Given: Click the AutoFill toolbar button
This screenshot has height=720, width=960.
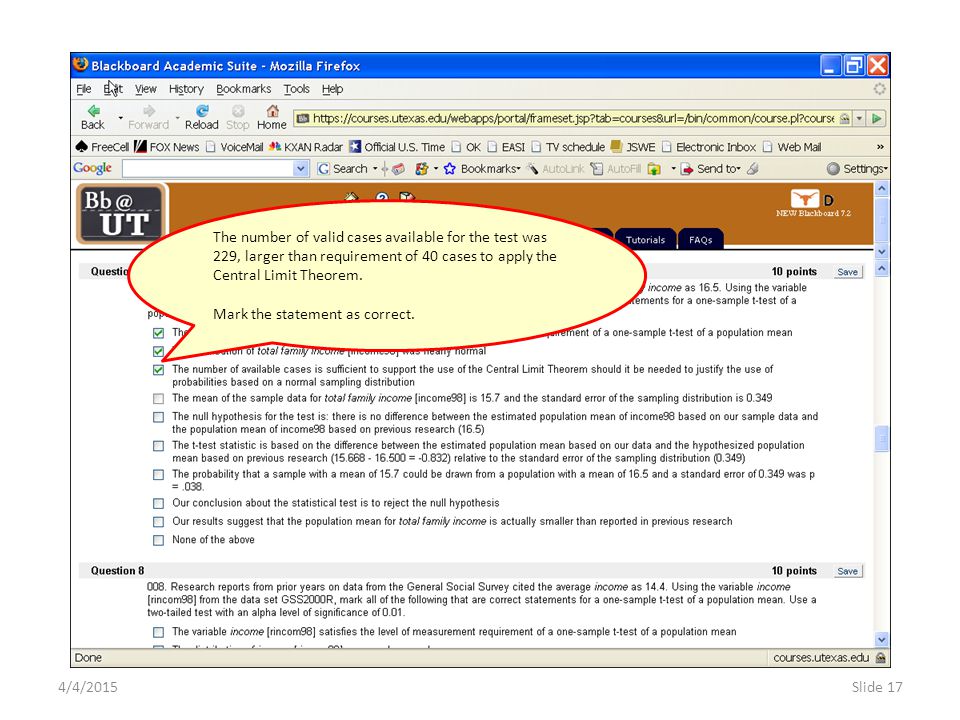Looking at the screenshot, I should click(x=616, y=168).
